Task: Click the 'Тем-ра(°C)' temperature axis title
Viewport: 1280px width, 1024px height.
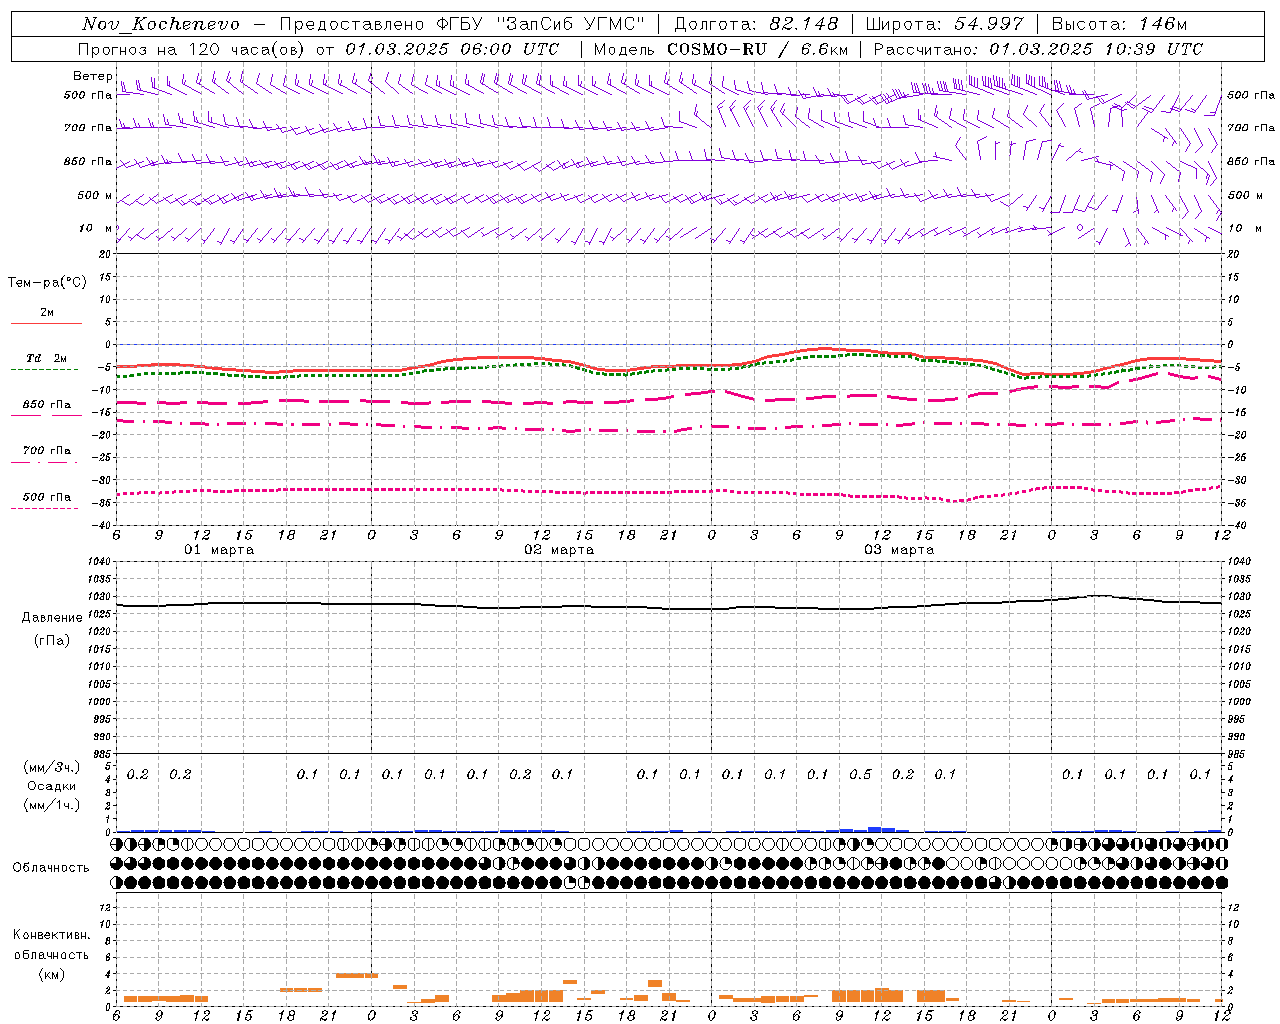Action: click(47, 283)
